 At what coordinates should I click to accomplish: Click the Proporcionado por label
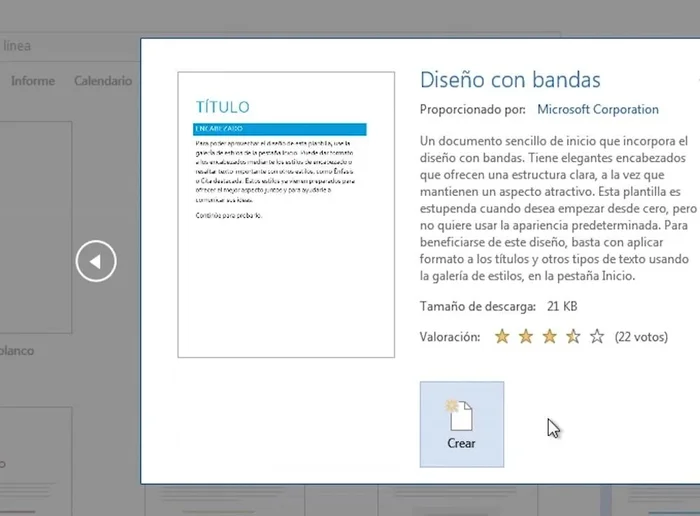[472, 109]
